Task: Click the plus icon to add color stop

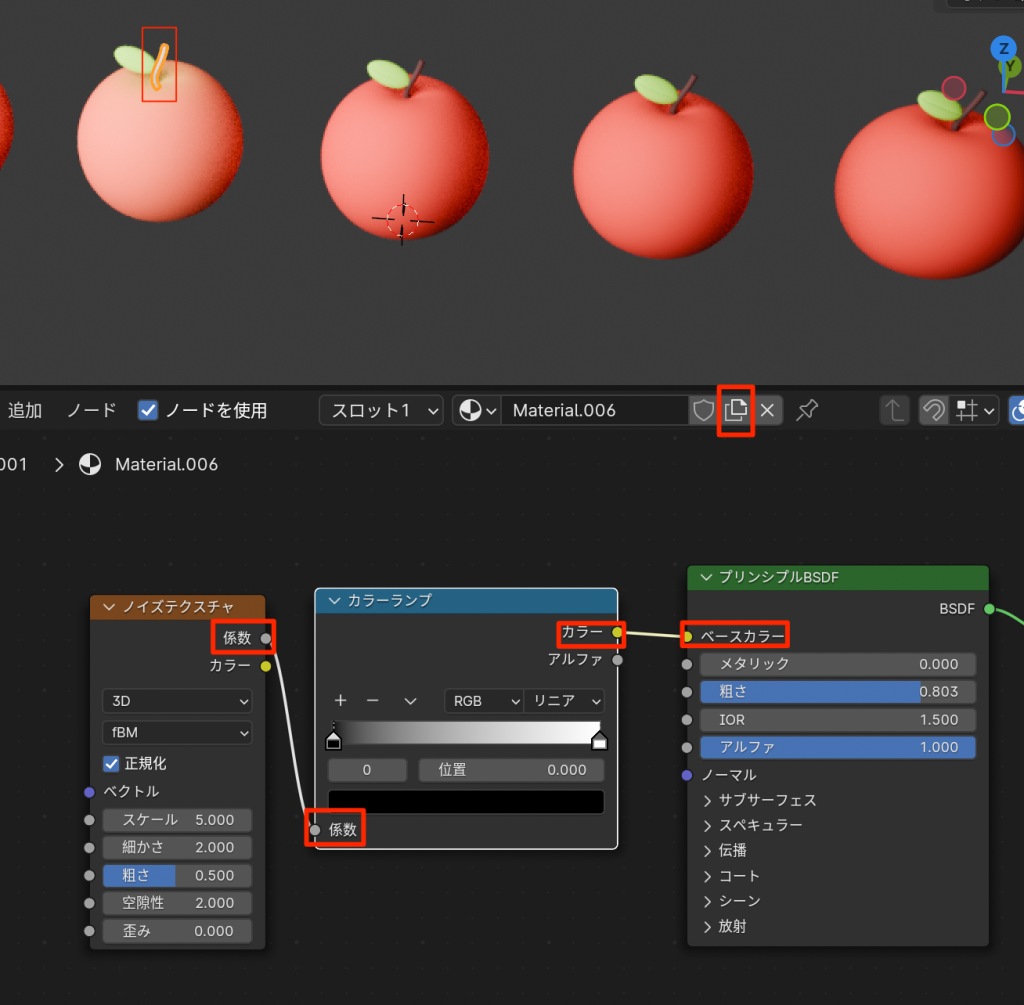Action: click(x=340, y=701)
